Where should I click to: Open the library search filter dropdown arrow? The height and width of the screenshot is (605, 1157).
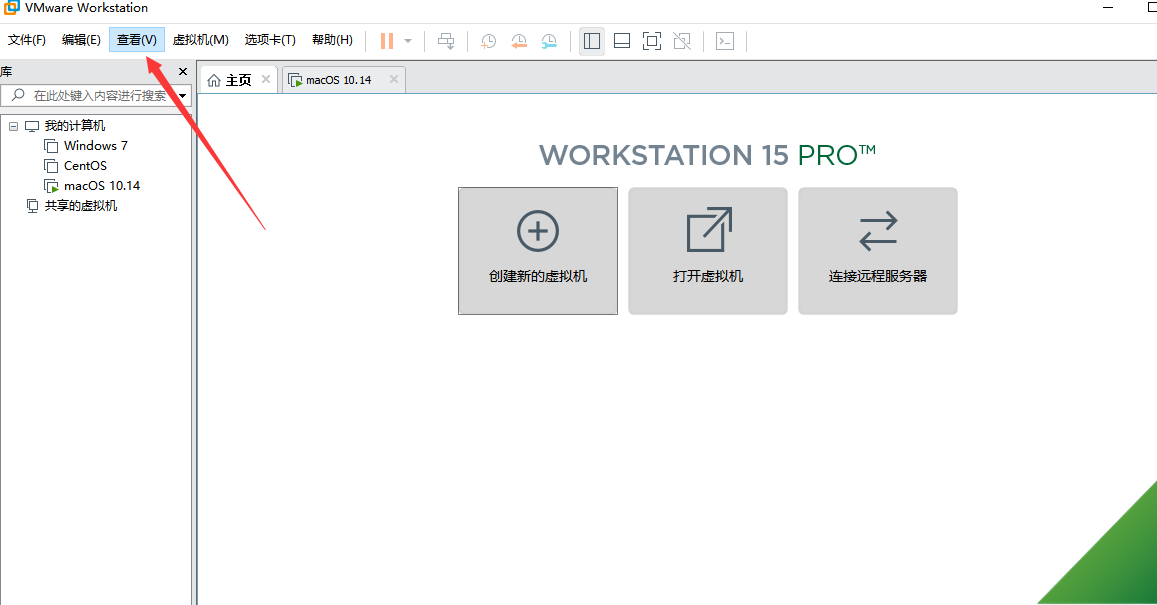coord(183,96)
